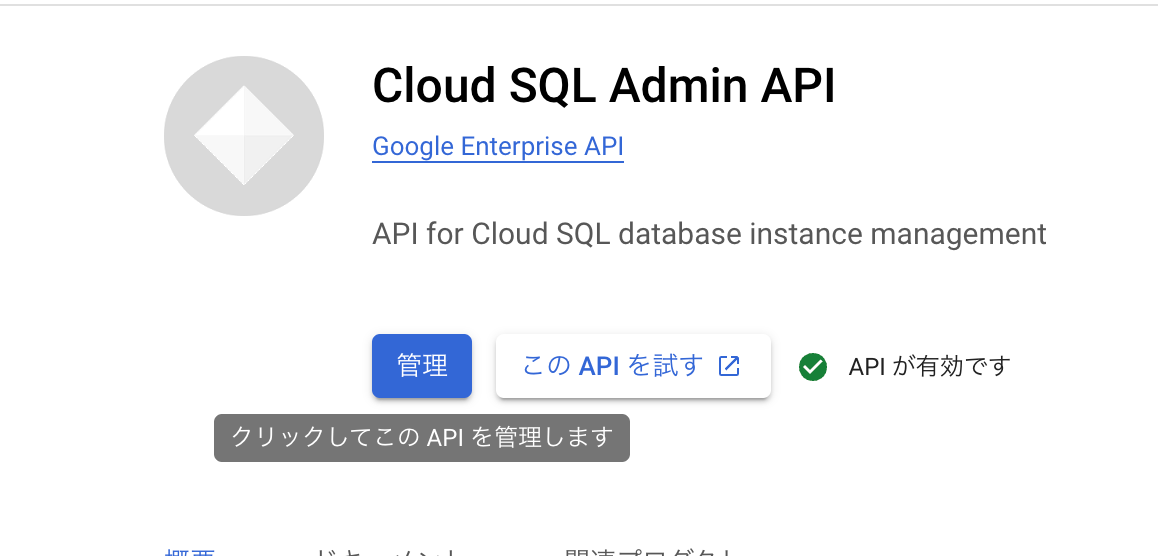Open the この API を試す button

pyautogui.click(x=633, y=366)
